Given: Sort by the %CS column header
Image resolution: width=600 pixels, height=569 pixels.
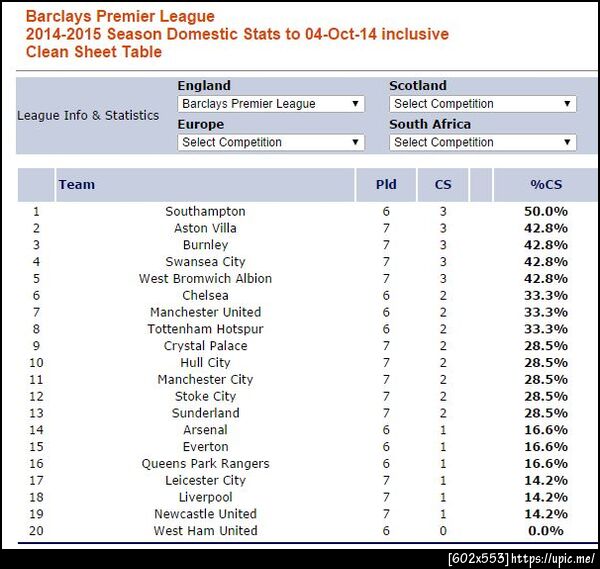Looking at the screenshot, I should [546, 184].
